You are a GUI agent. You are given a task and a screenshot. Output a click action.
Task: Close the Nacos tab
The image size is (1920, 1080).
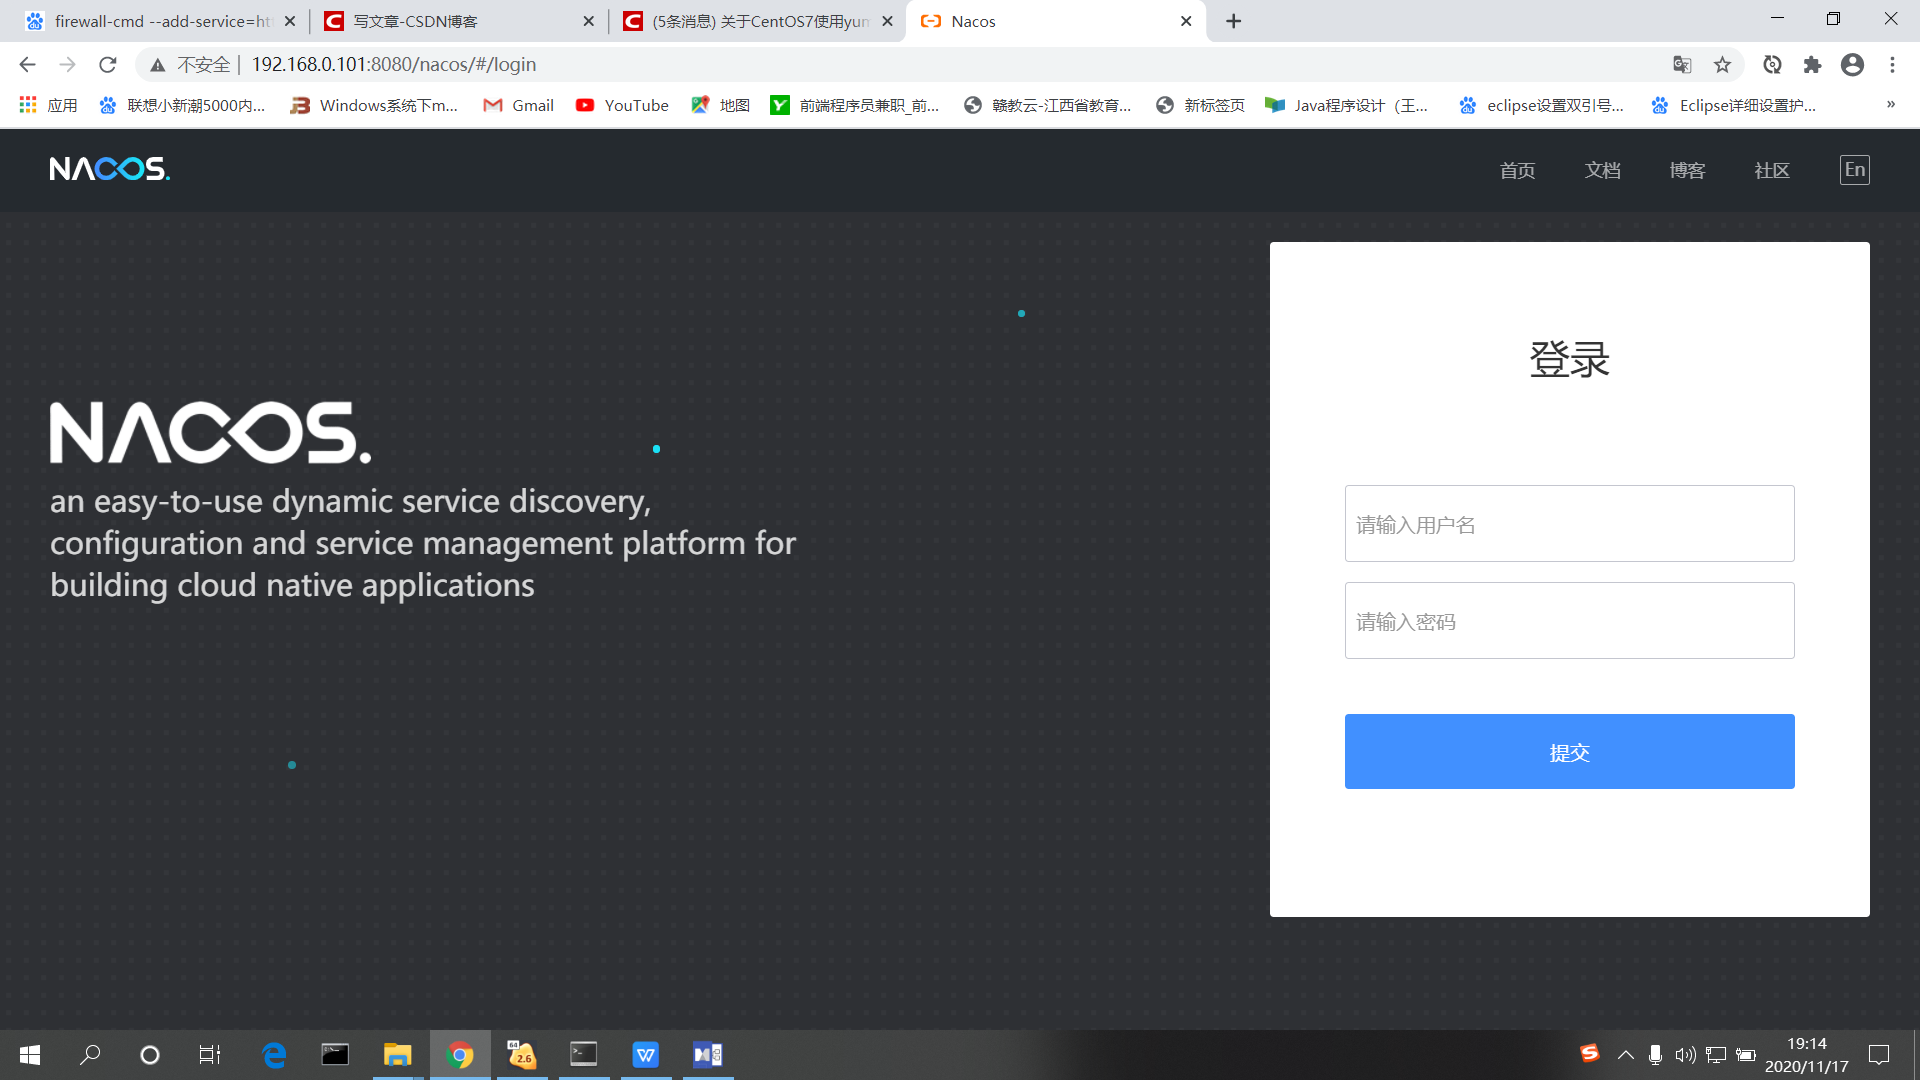pyautogui.click(x=1186, y=21)
